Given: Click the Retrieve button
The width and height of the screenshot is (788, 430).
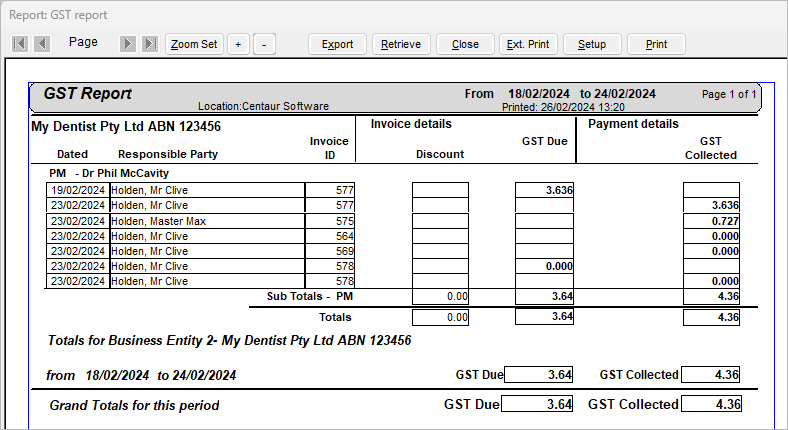Looking at the screenshot, I should (401, 44).
